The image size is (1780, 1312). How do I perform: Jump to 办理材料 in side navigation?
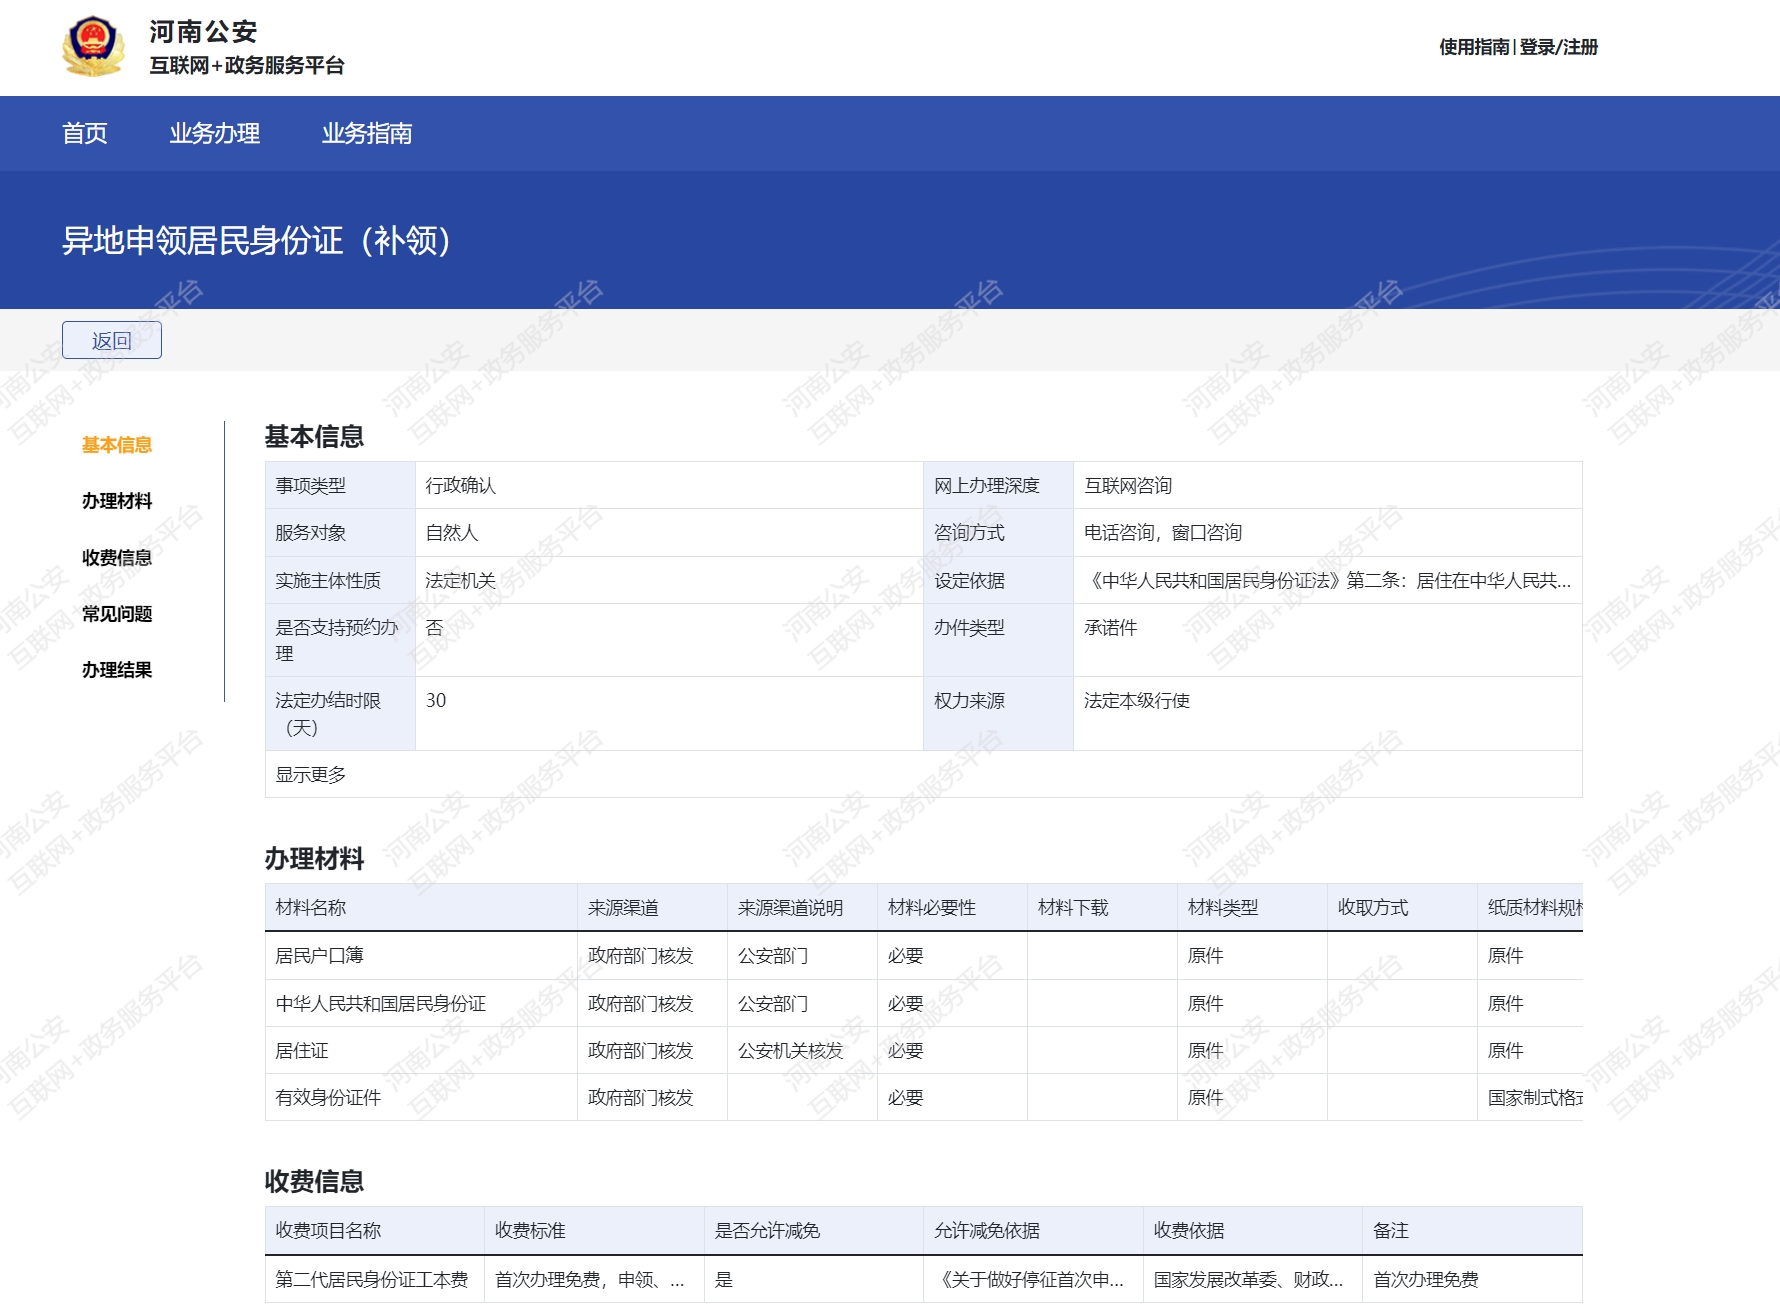click(x=116, y=501)
